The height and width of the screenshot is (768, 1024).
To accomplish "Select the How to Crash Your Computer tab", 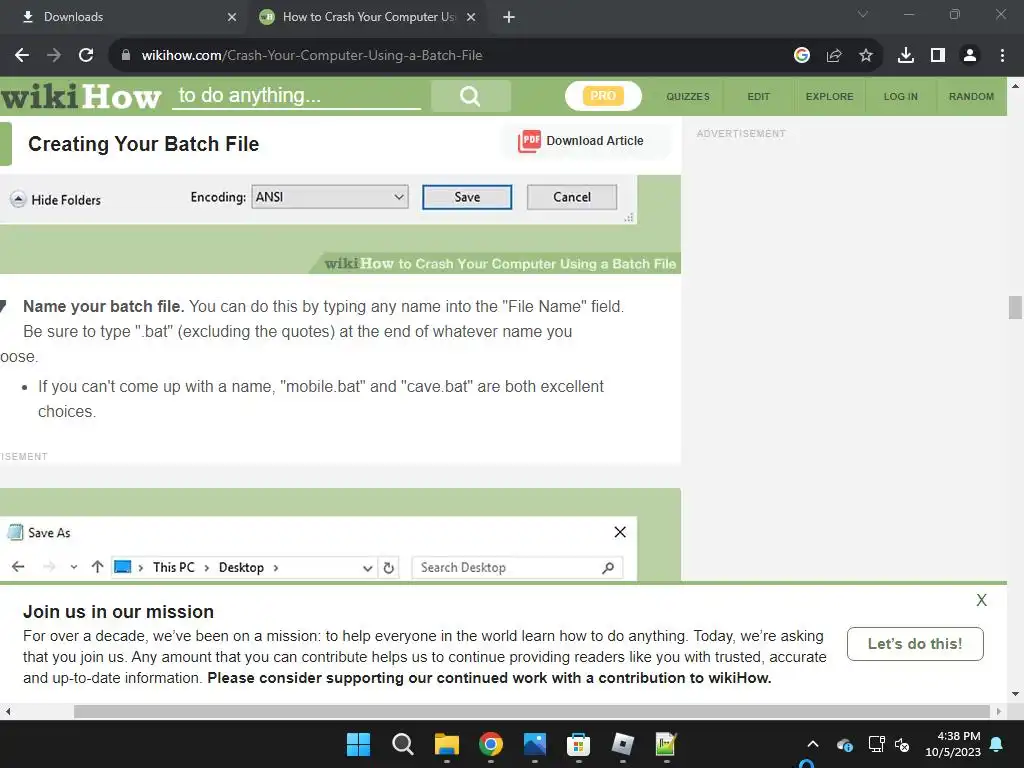I will [366, 17].
